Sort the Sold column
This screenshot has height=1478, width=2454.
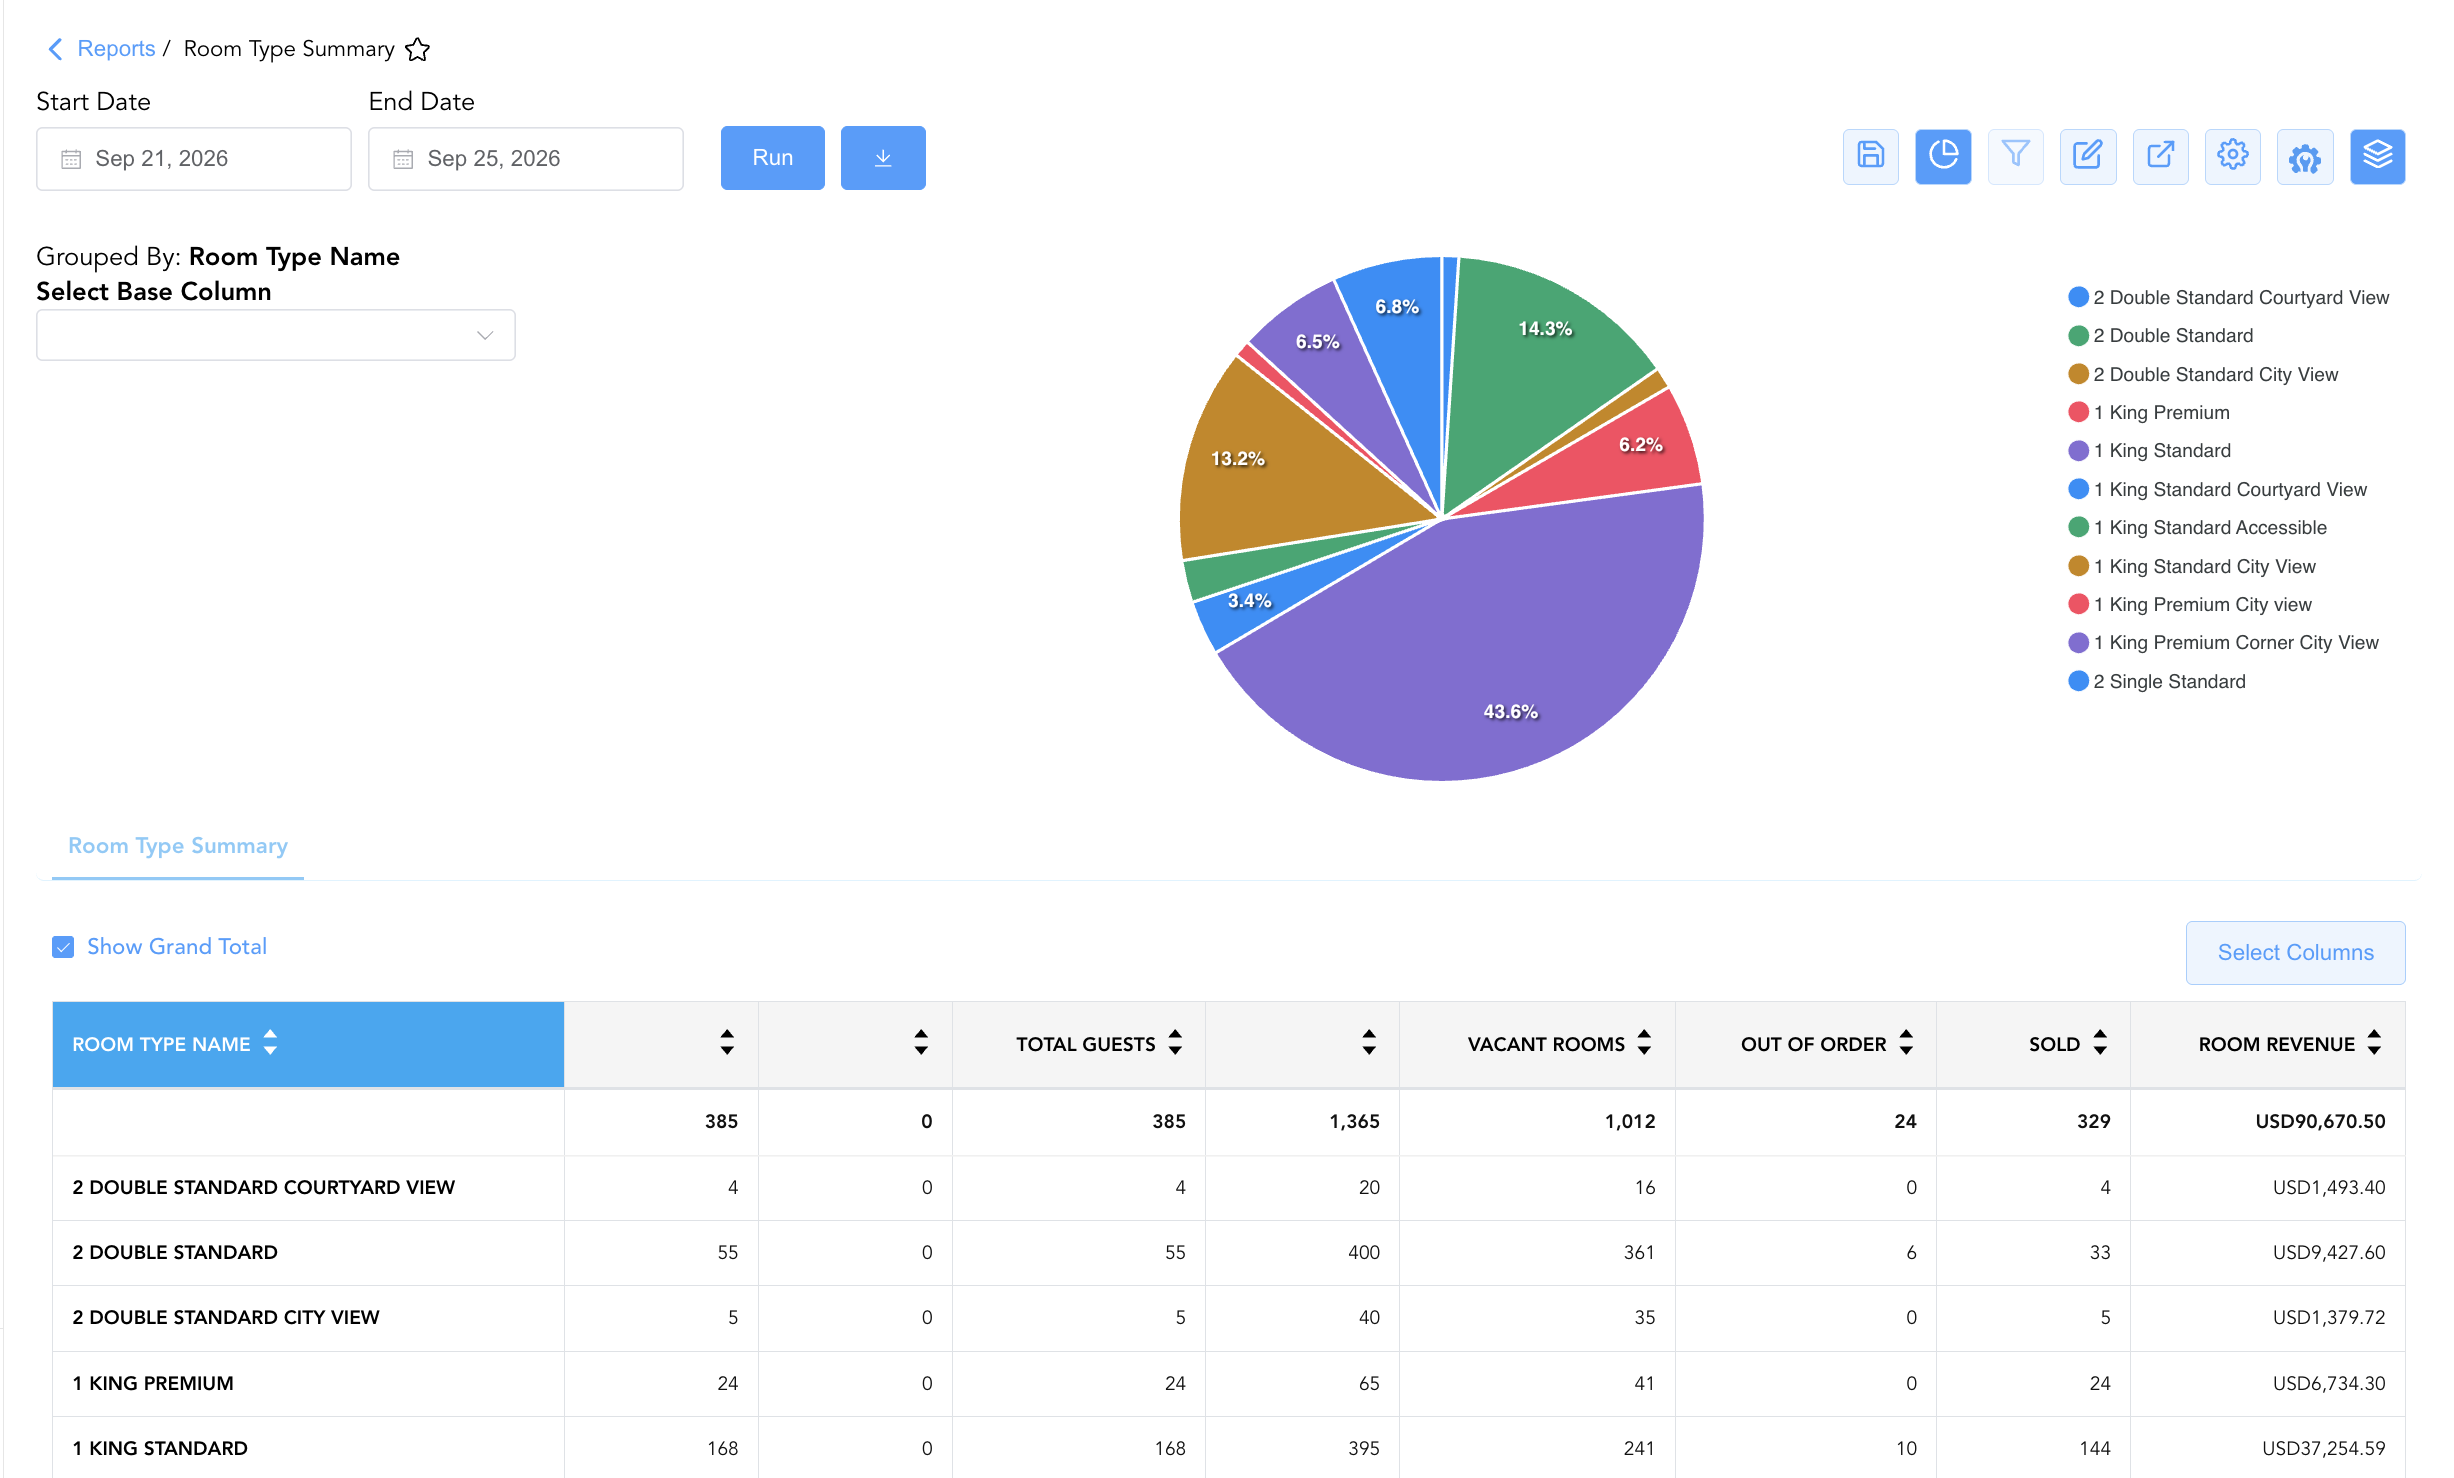2100,1043
